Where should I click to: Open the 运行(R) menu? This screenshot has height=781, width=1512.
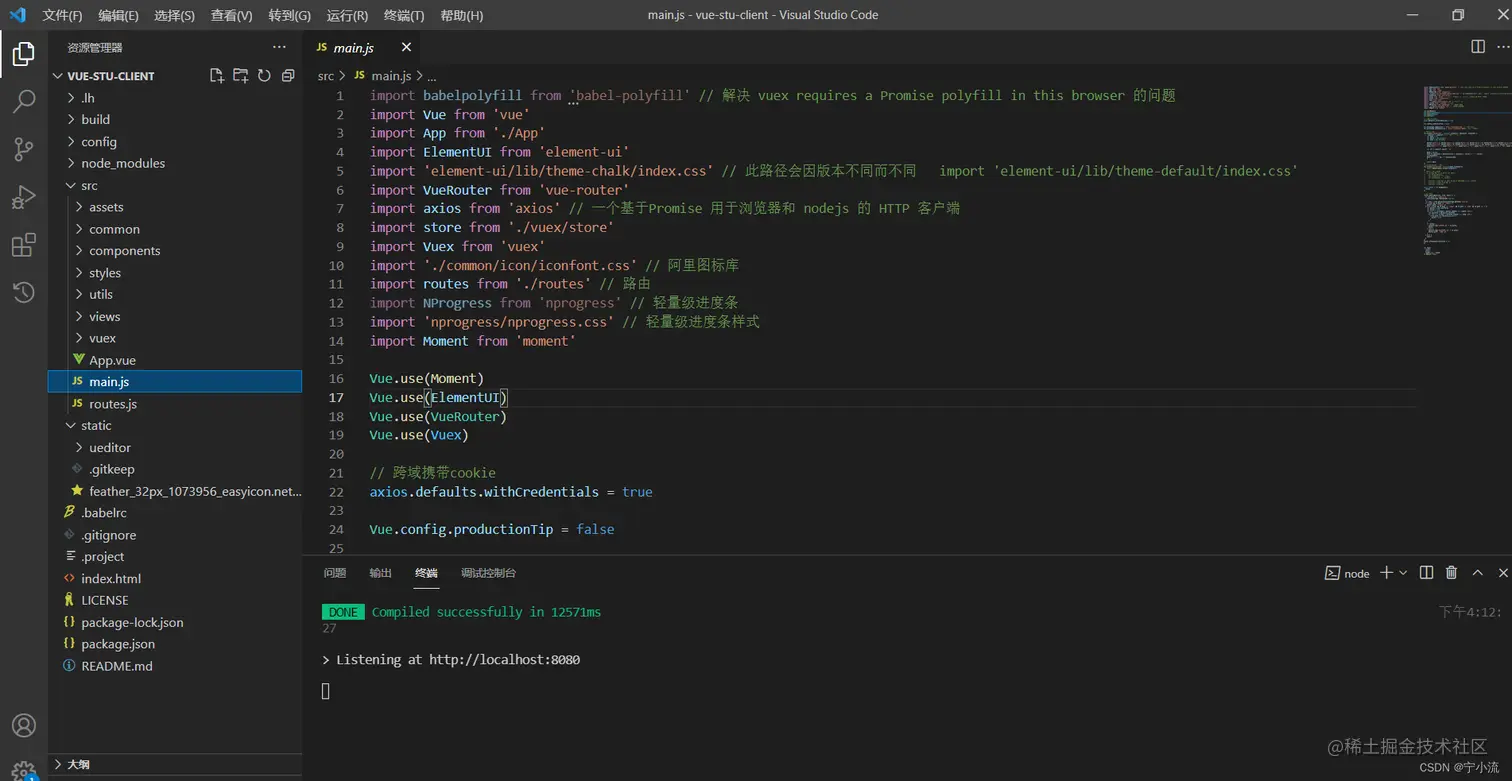(347, 15)
